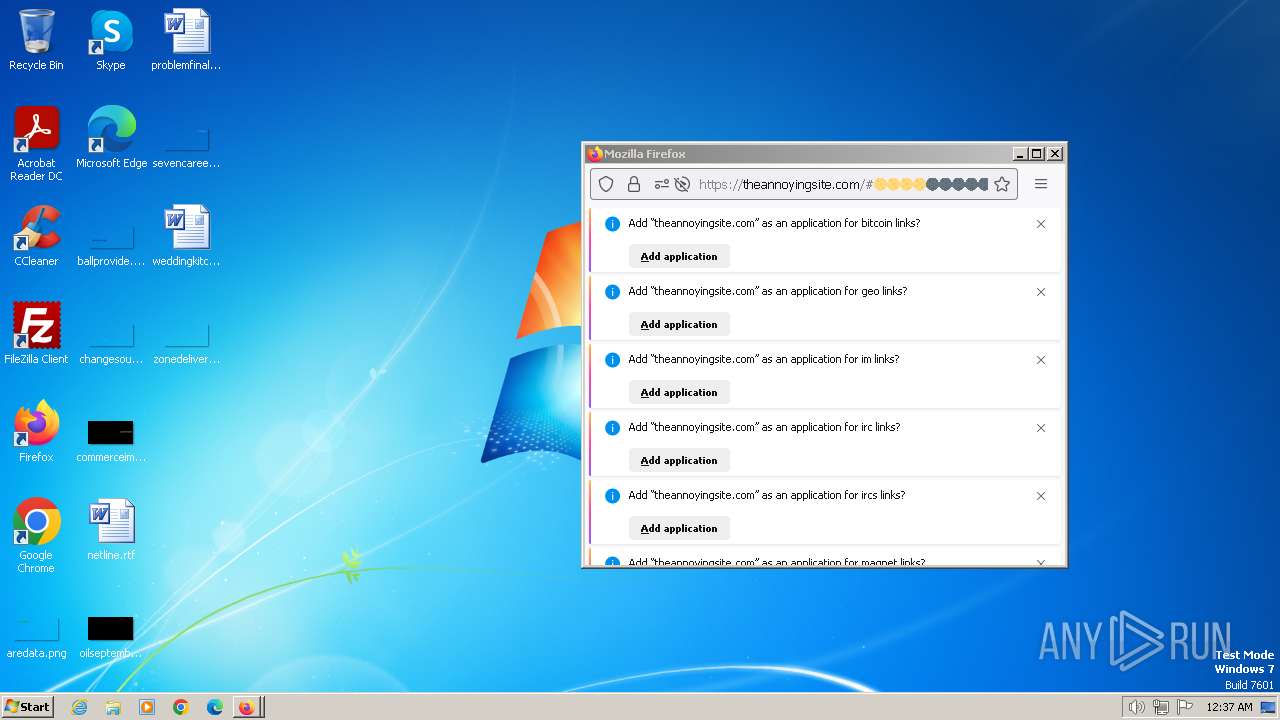Screen dimensions: 1280x720
Task: Click the info icon on geo notification
Action: 613,292
